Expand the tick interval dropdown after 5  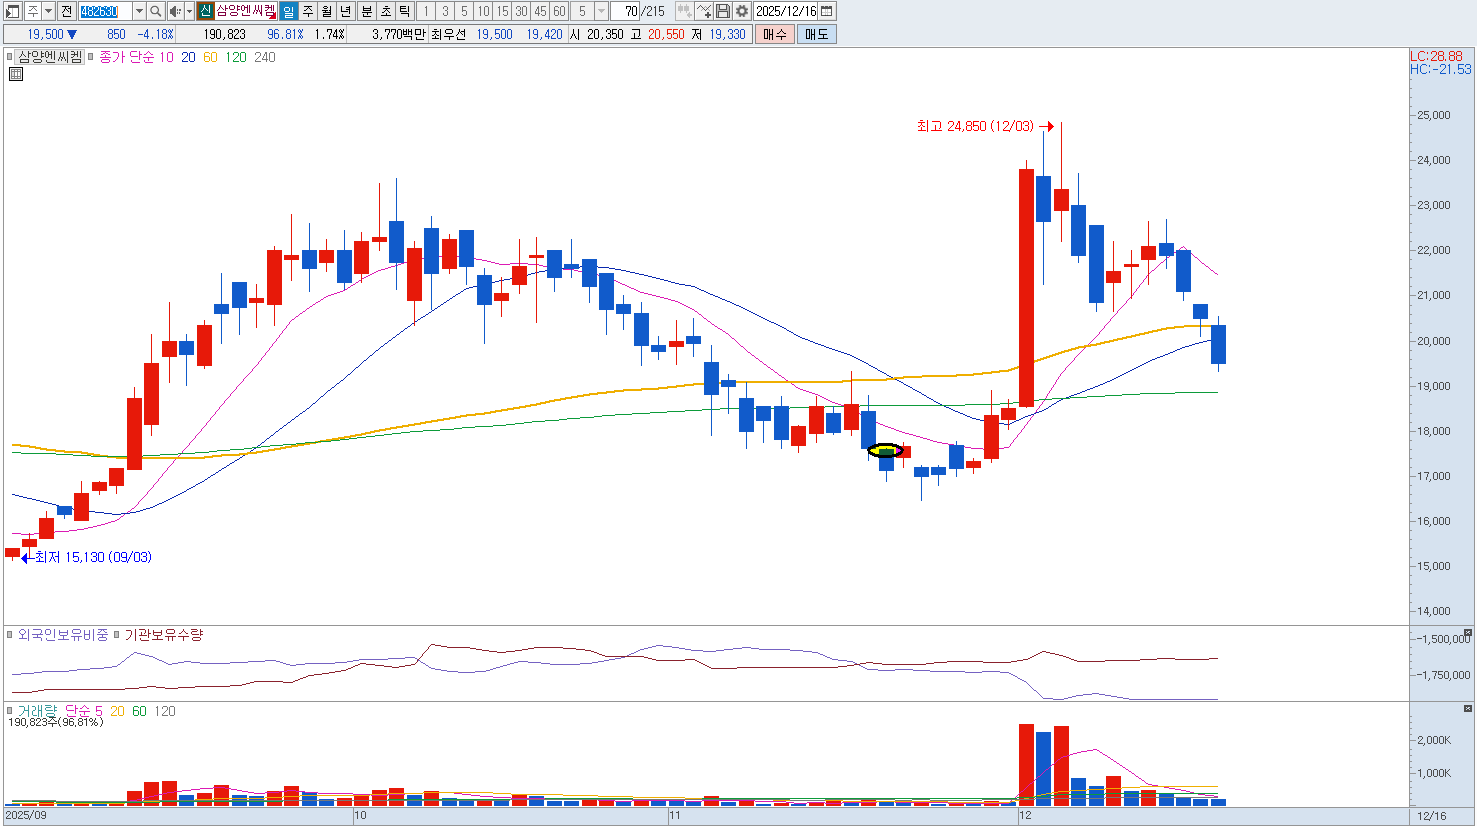[x=601, y=11]
